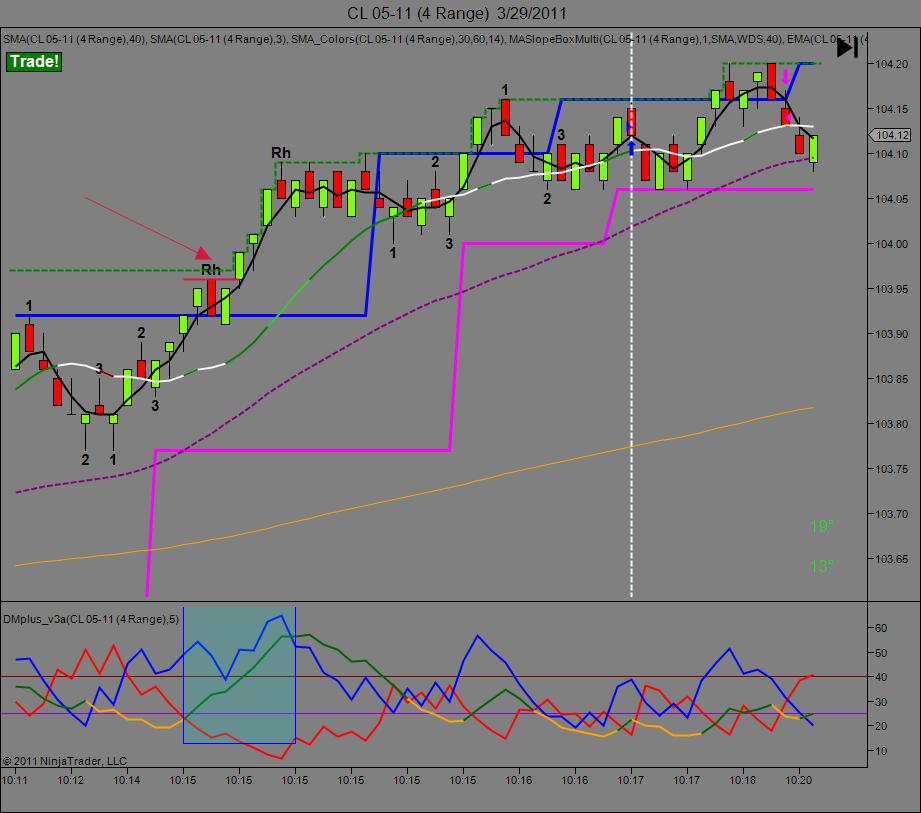
Task: Click price axis label 104.05
Action: [891, 199]
